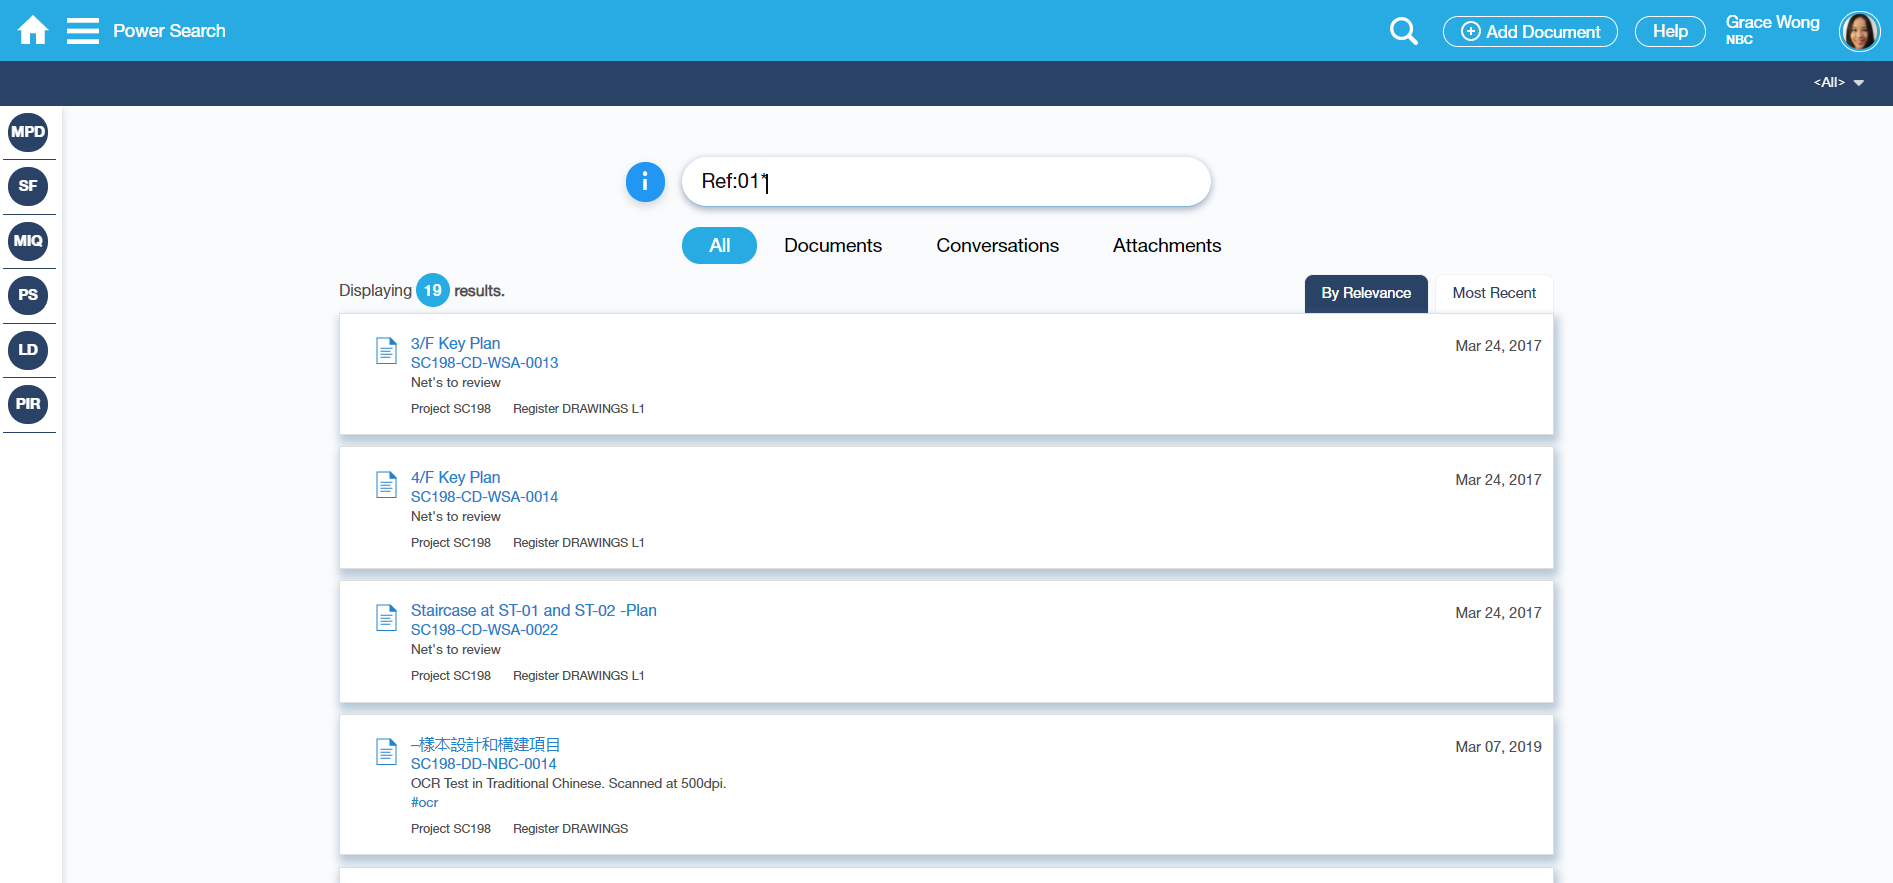This screenshot has height=883, width=1893.
Task: Show search syntax info icon
Action: click(x=645, y=182)
